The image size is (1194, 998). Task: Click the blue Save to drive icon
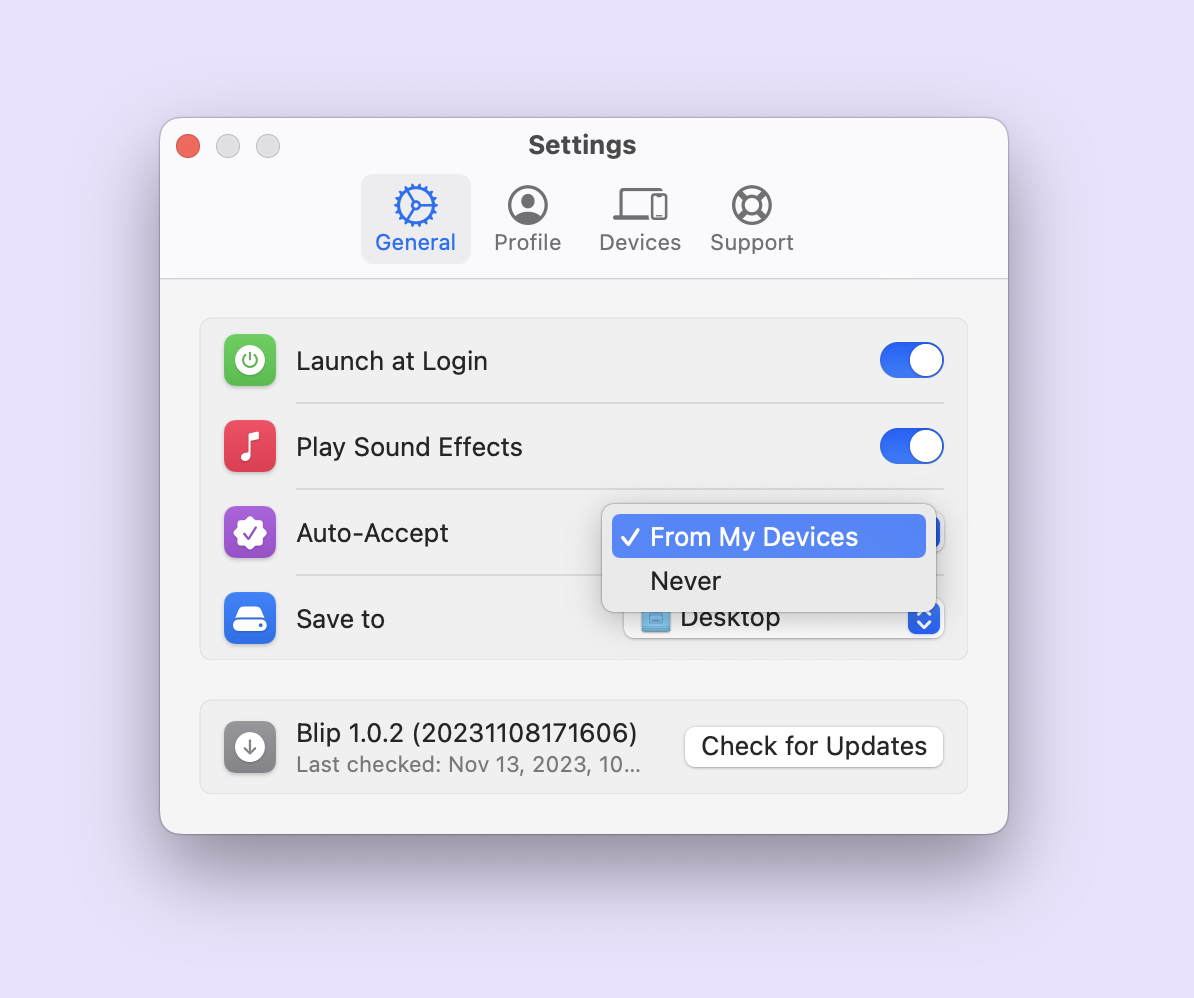(x=249, y=618)
